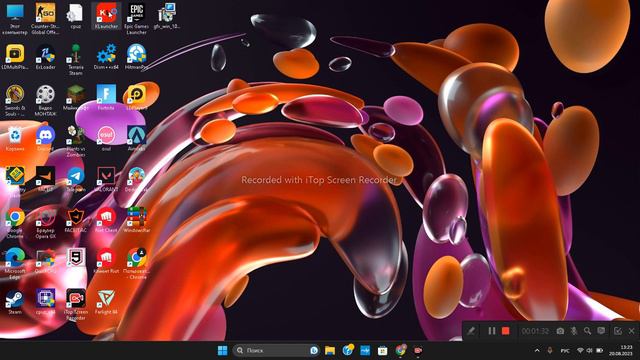Open the Plants vs Zombies shortcut
640x360 pixels.
76,141
